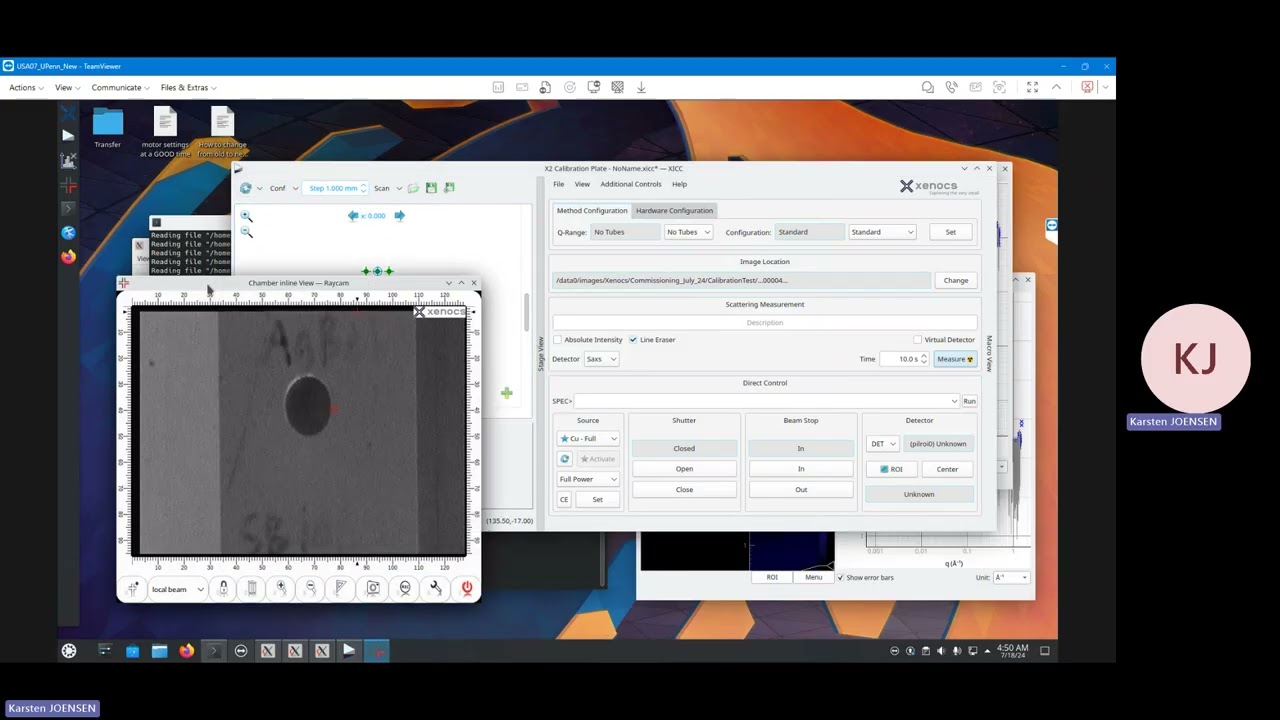
Task: Open TeamViewer Actions menu
Action: [26, 88]
